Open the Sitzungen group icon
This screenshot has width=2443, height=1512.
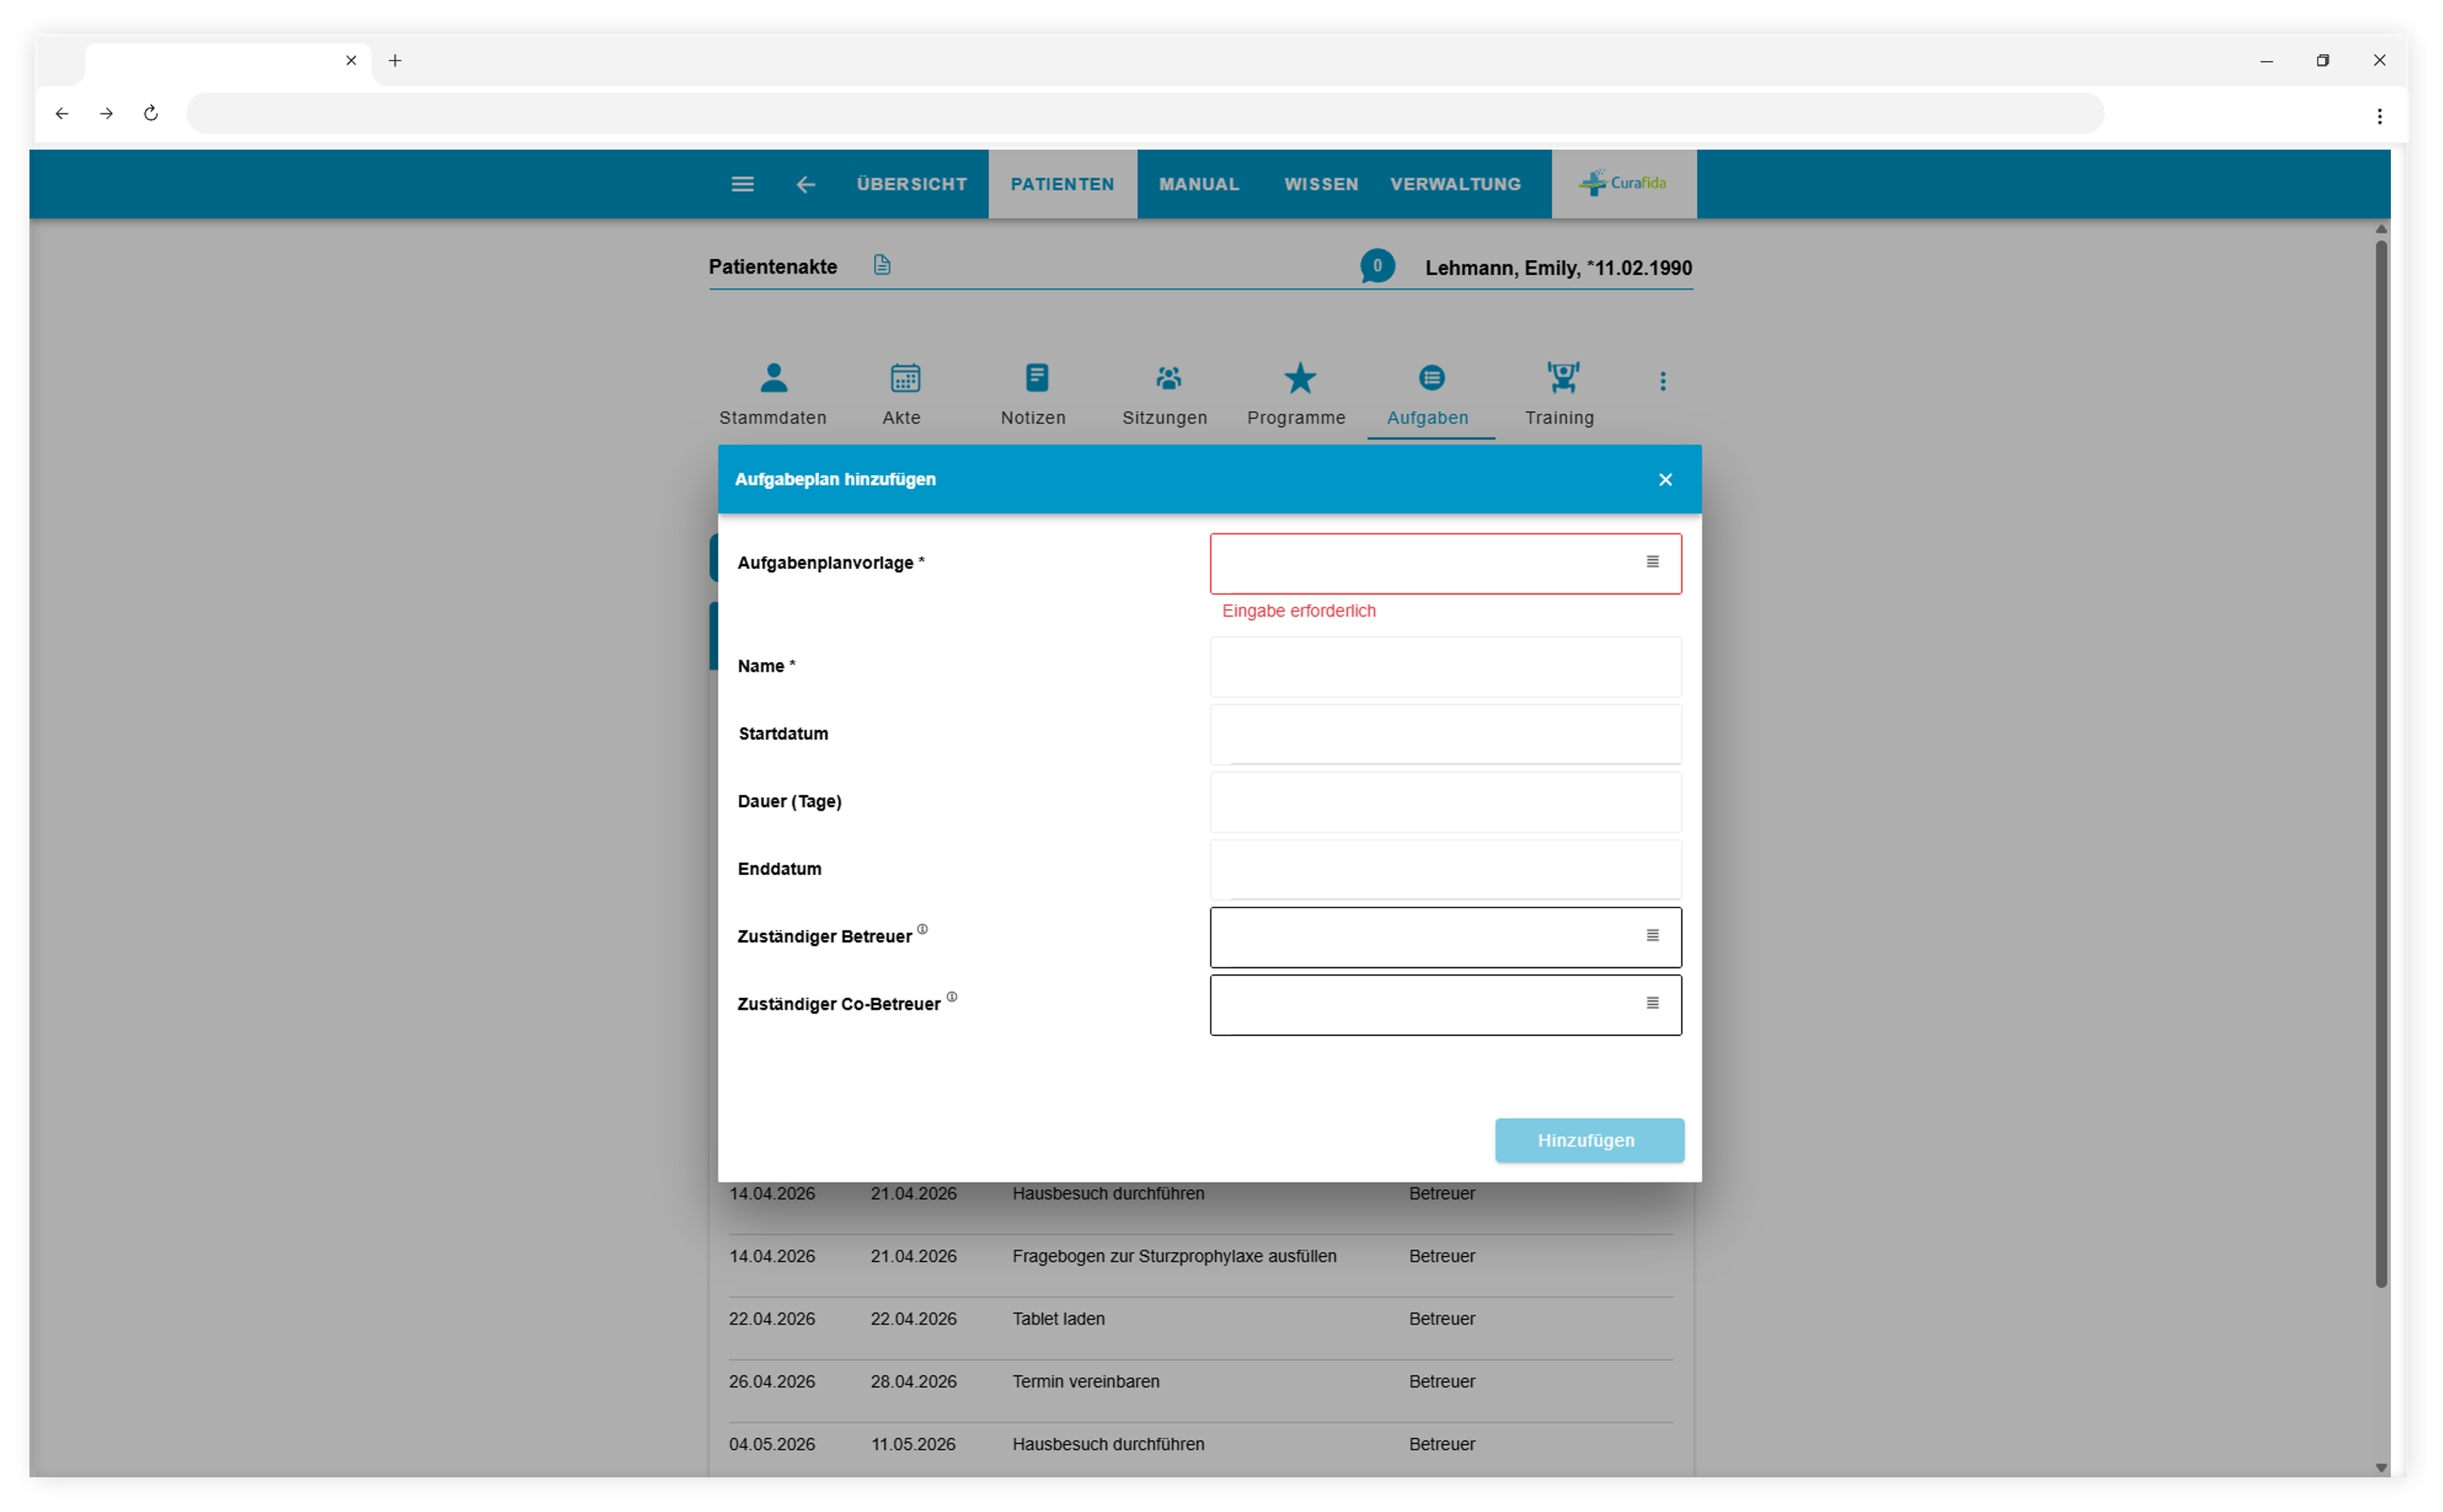pos(1168,378)
